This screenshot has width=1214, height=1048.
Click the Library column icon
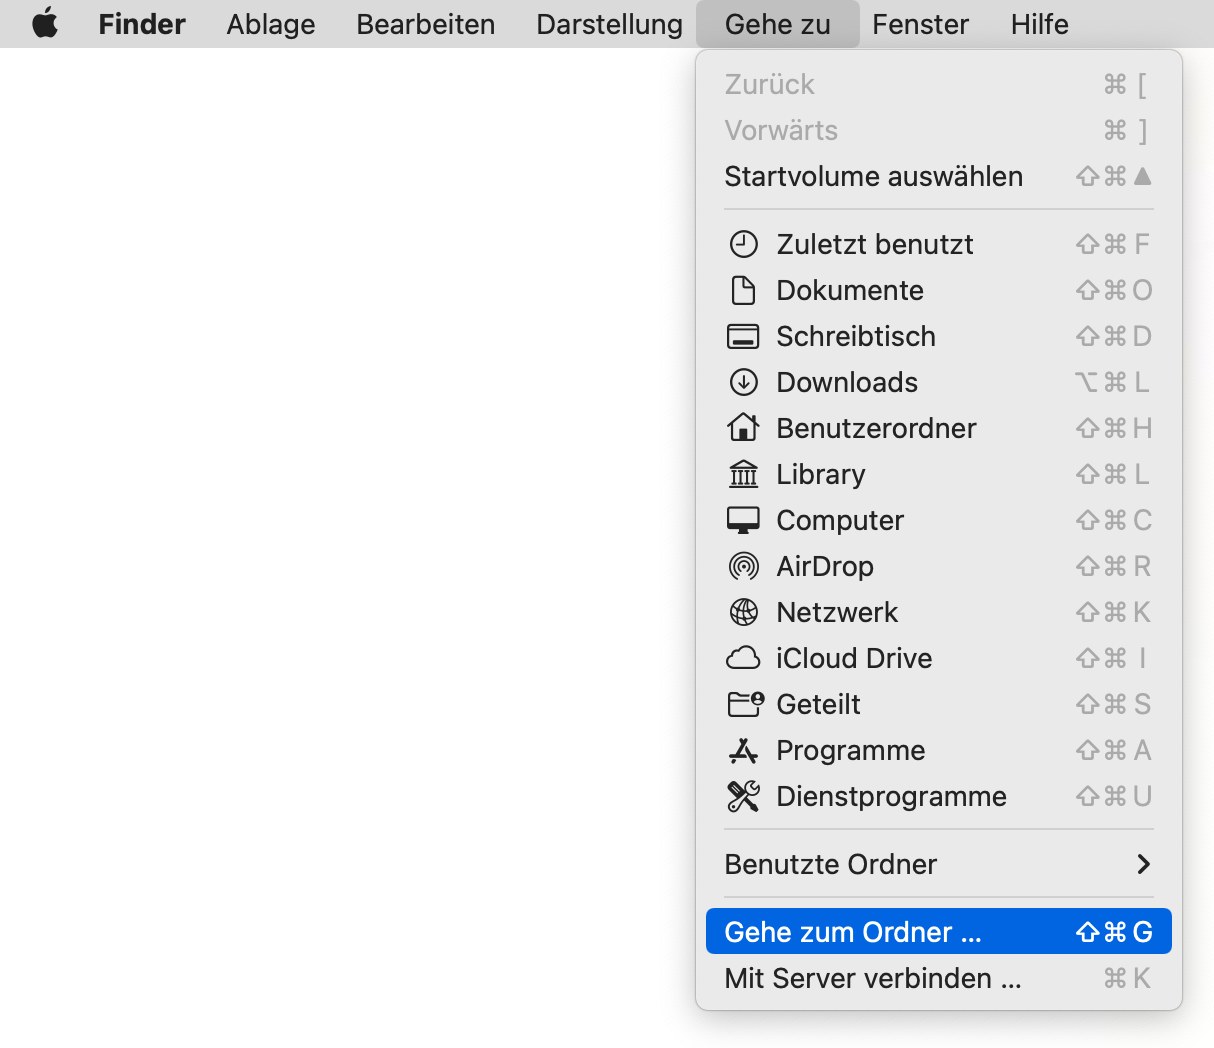(x=744, y=474)
